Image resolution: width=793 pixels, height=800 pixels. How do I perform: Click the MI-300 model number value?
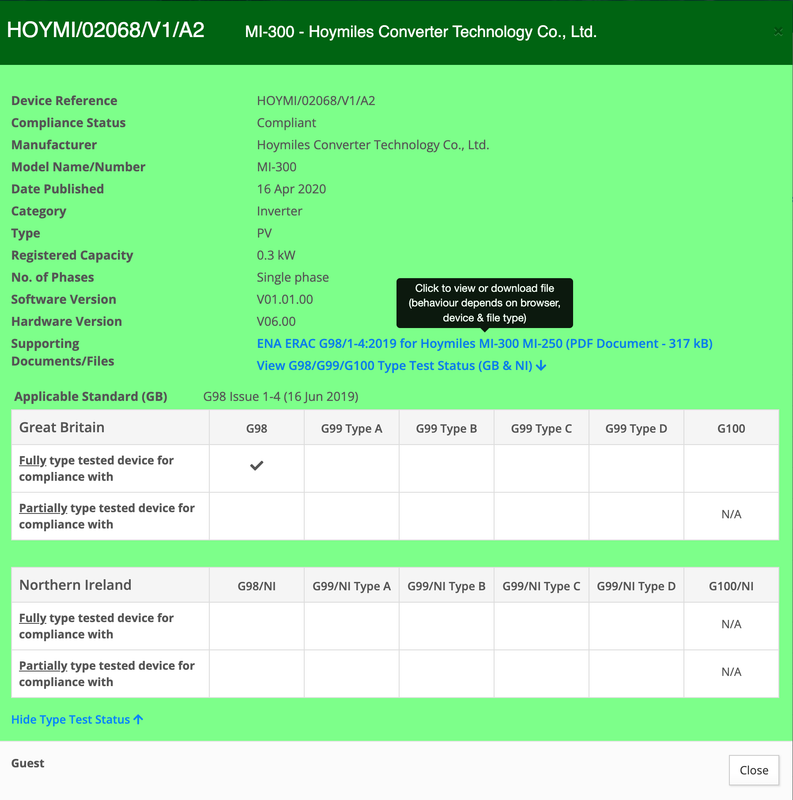coord(277,167)
